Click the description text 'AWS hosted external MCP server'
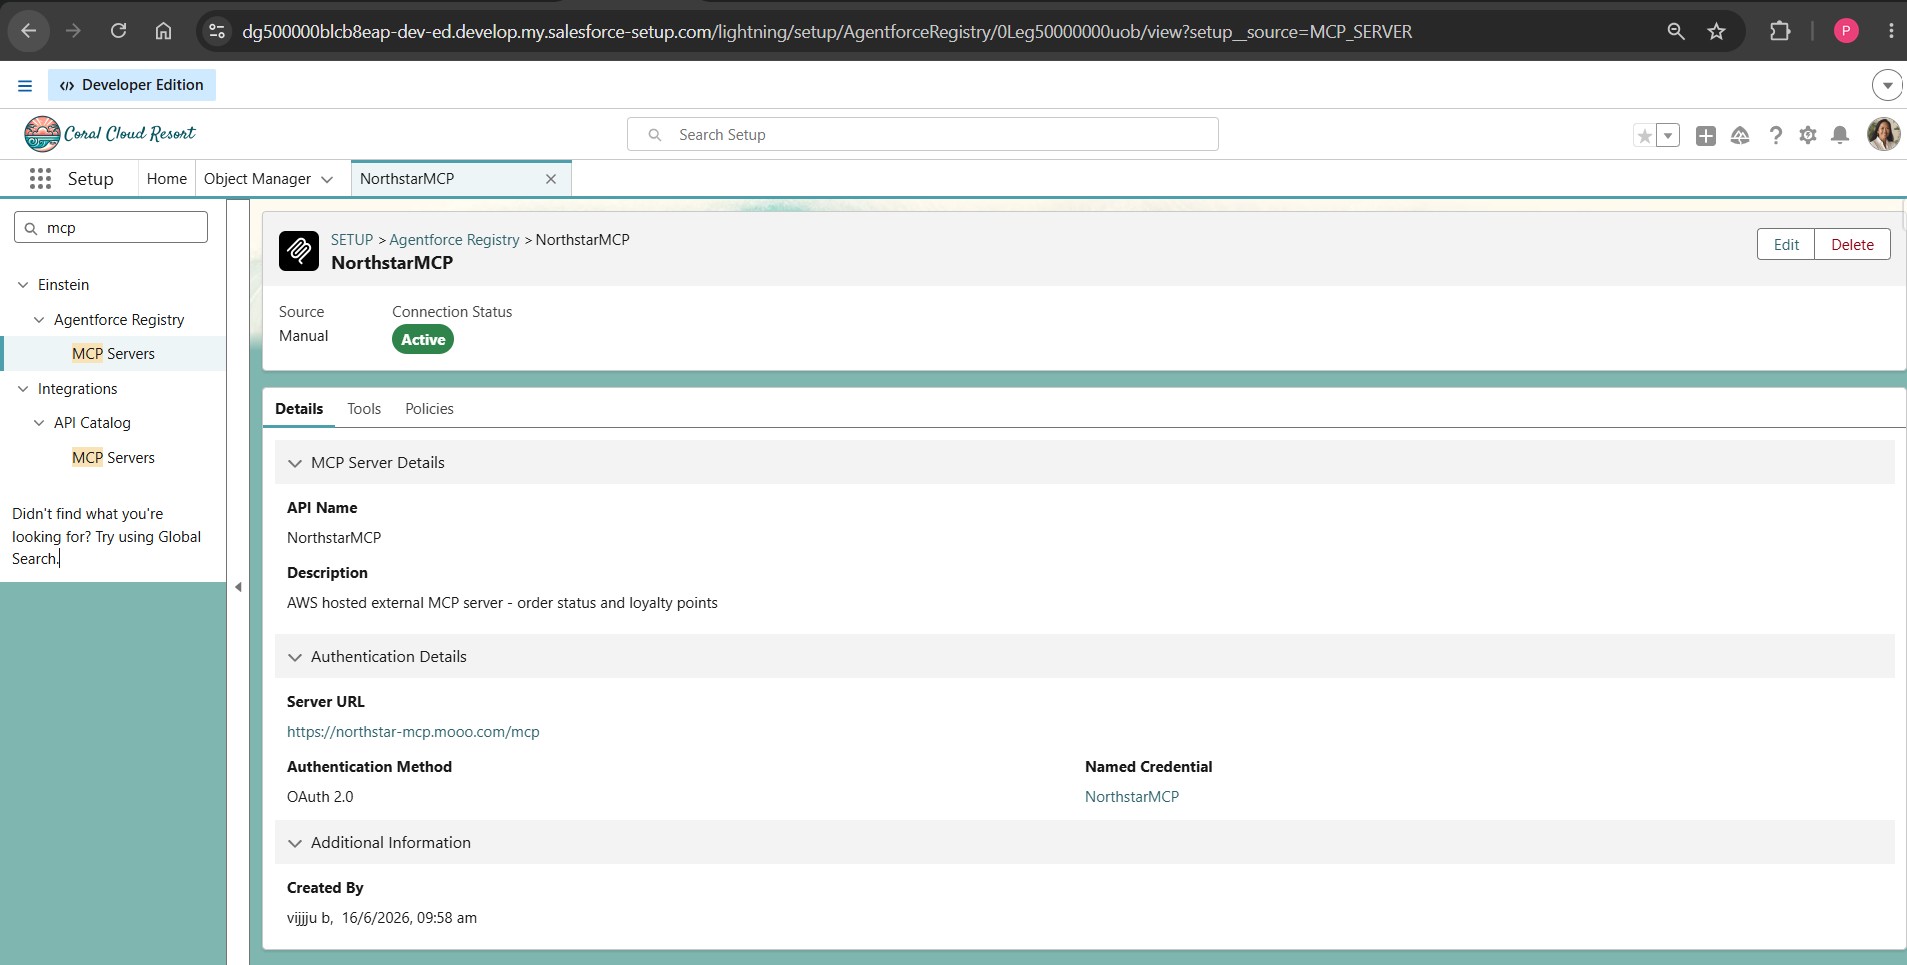The height and width of the screenshot is (965, 1907). (x=395, y=603)
